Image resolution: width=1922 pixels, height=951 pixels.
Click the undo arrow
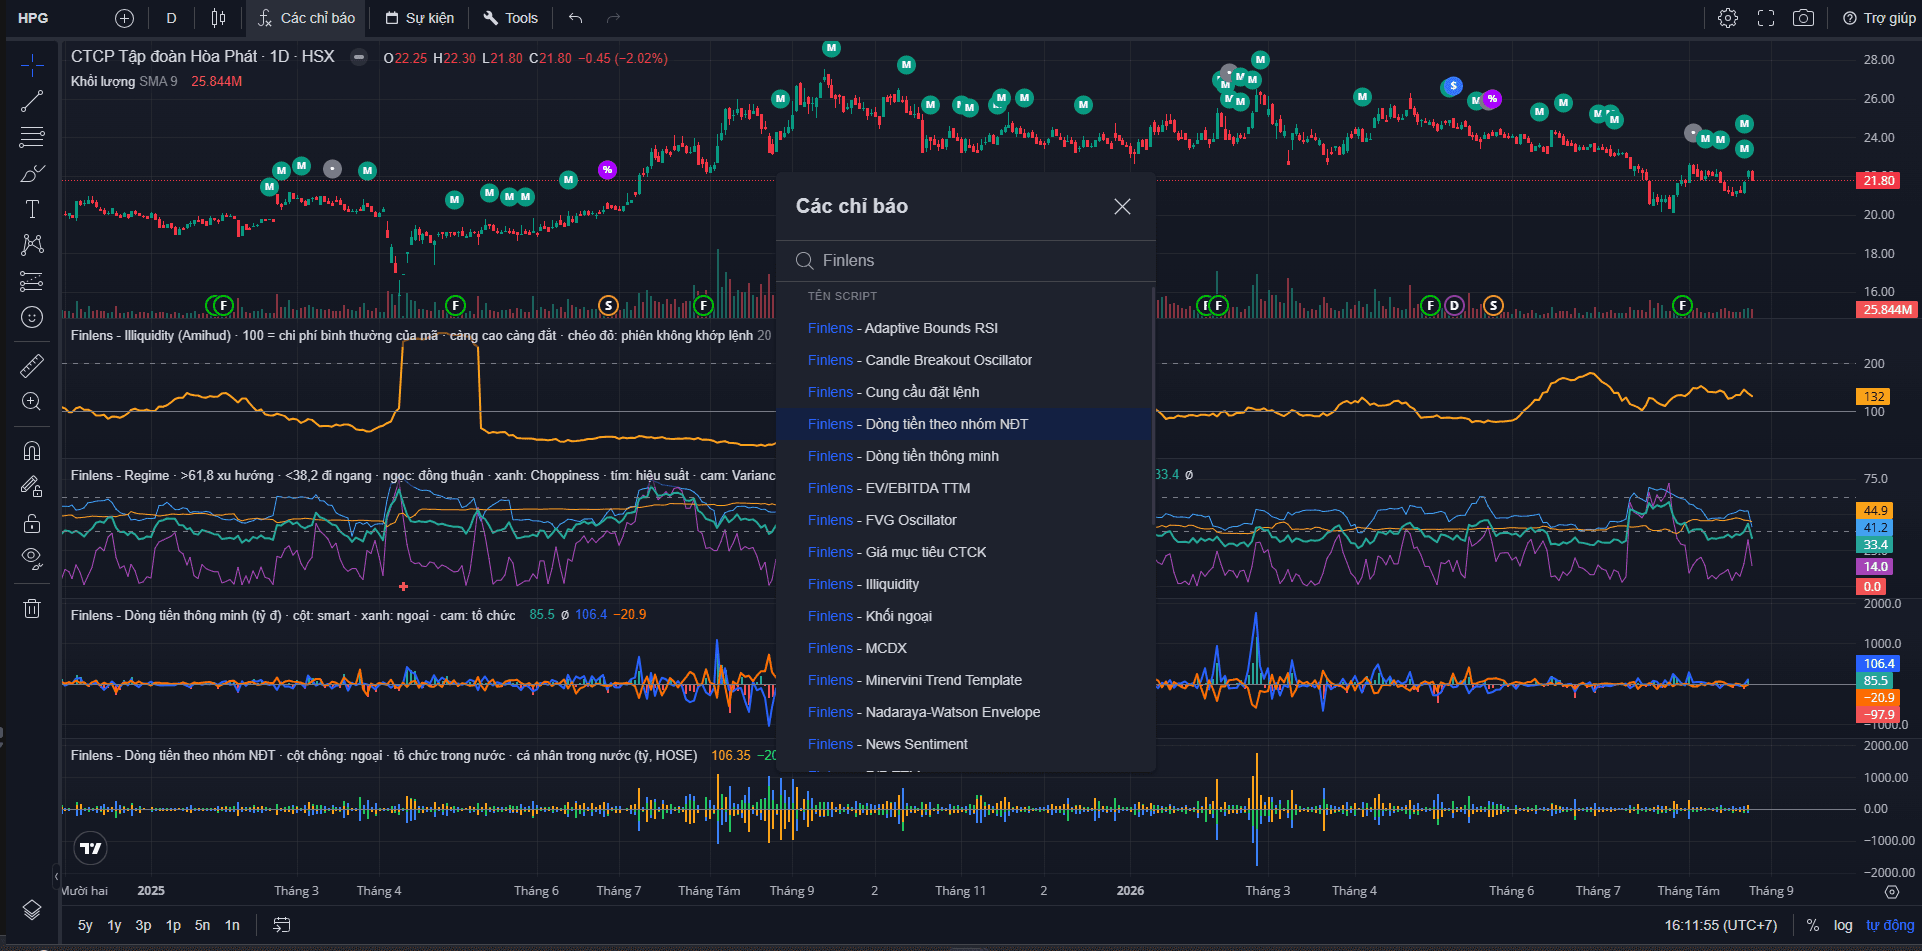tap(575, 18)
